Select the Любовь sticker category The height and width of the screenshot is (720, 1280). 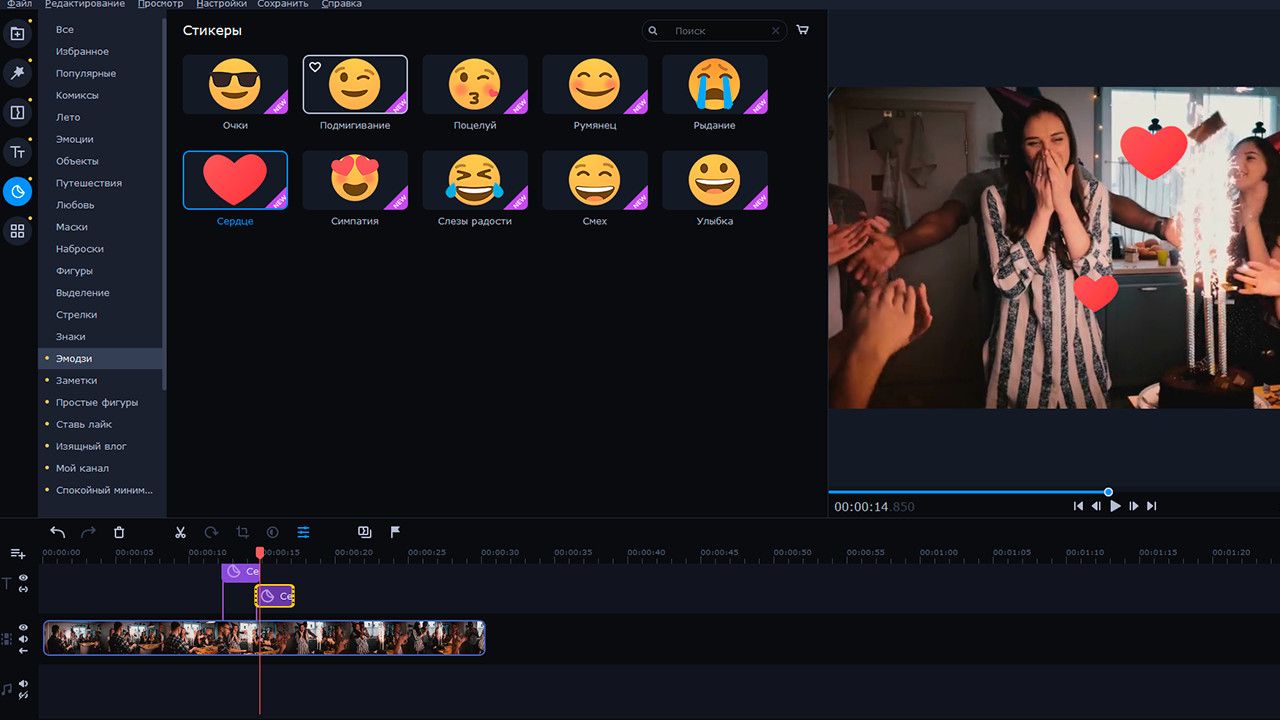click(x=75, y=205)
